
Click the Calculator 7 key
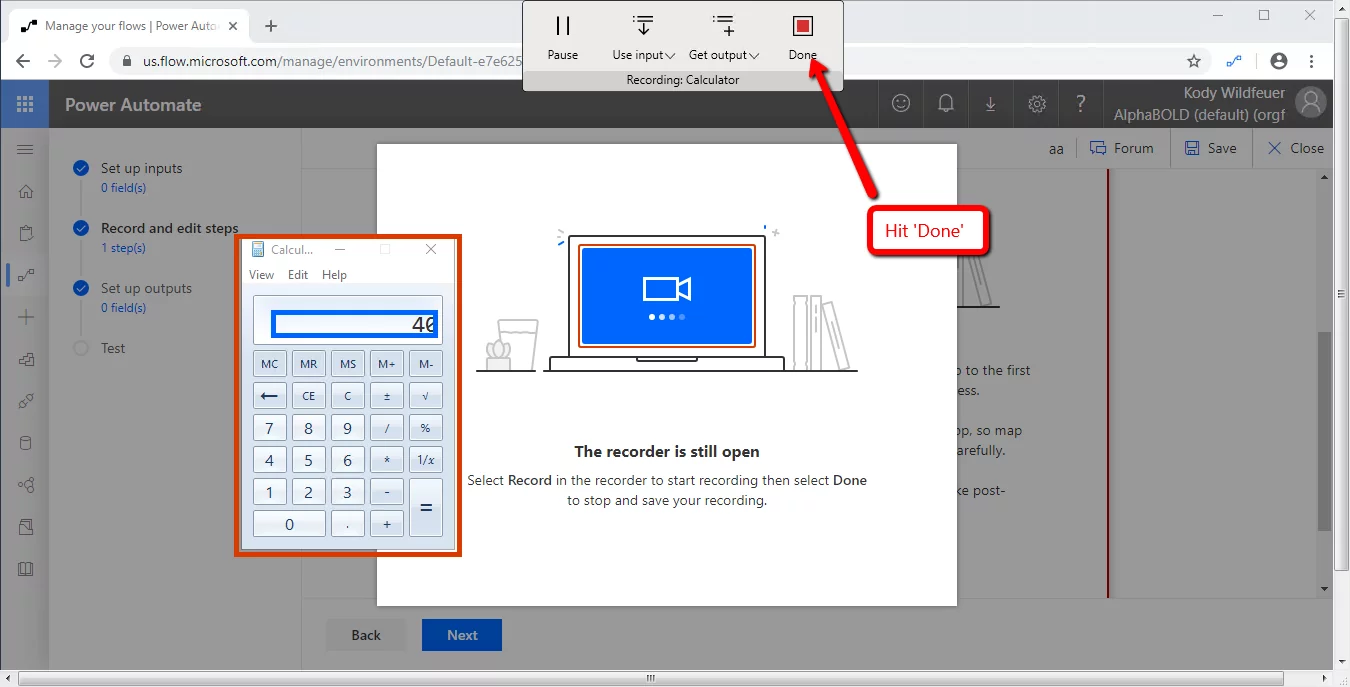pyautogui.click(x=269, y=428)
